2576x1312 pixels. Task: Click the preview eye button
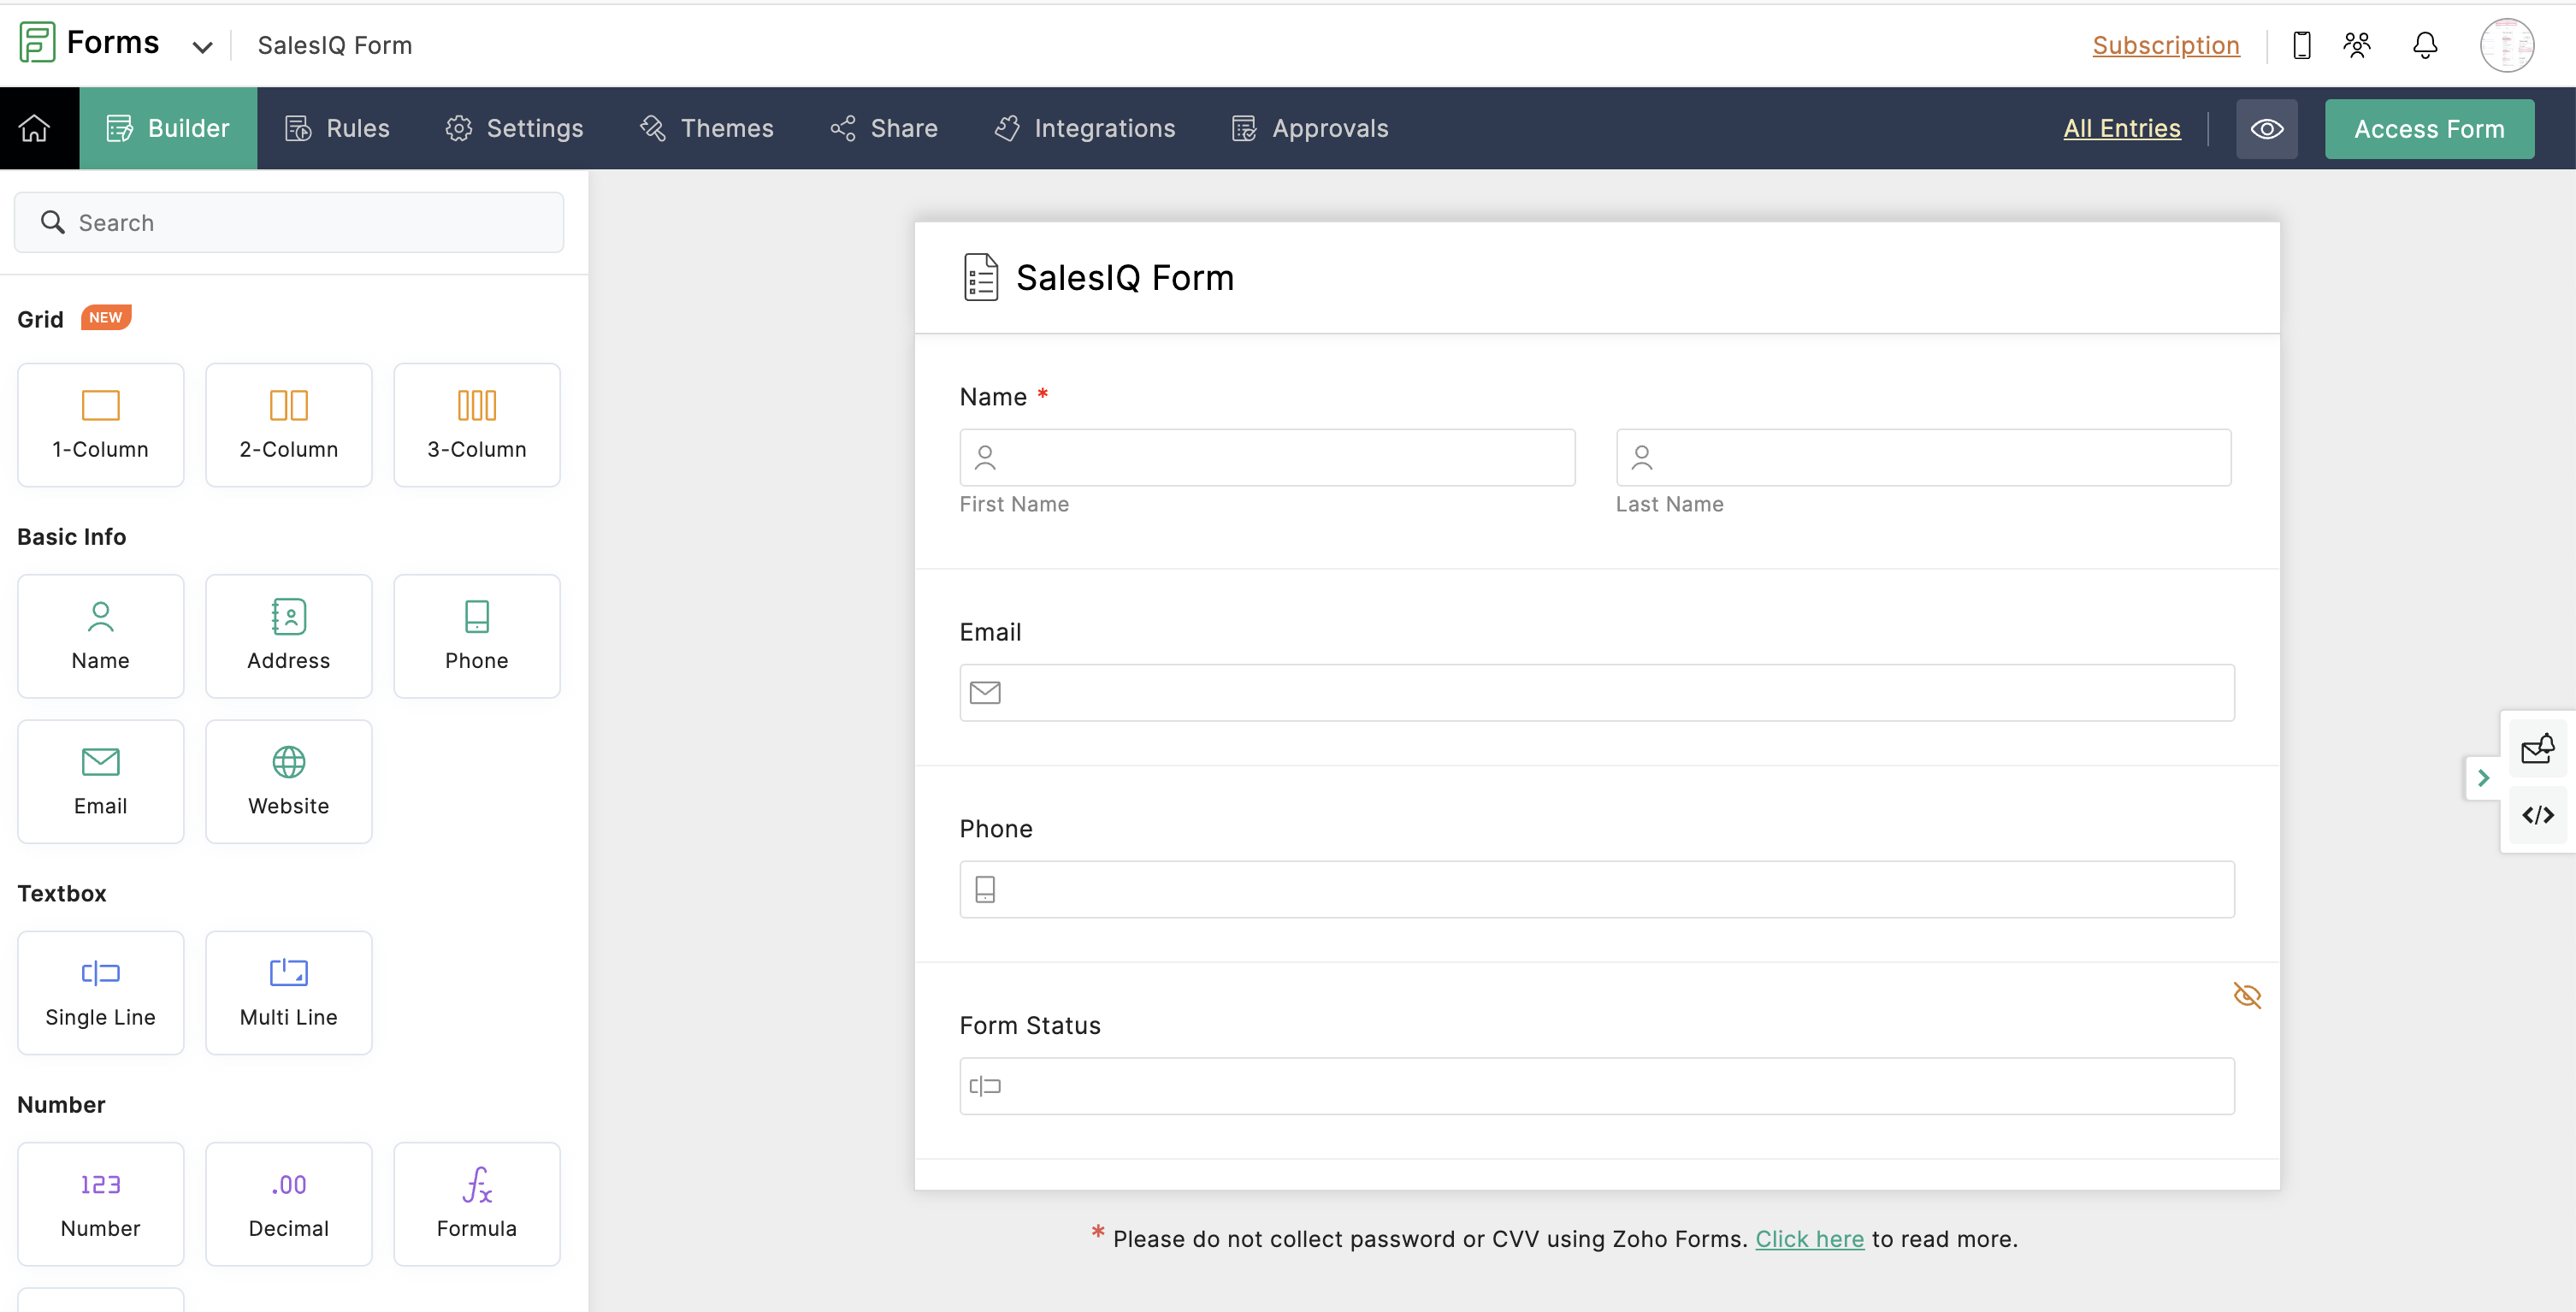[2266, 129]
